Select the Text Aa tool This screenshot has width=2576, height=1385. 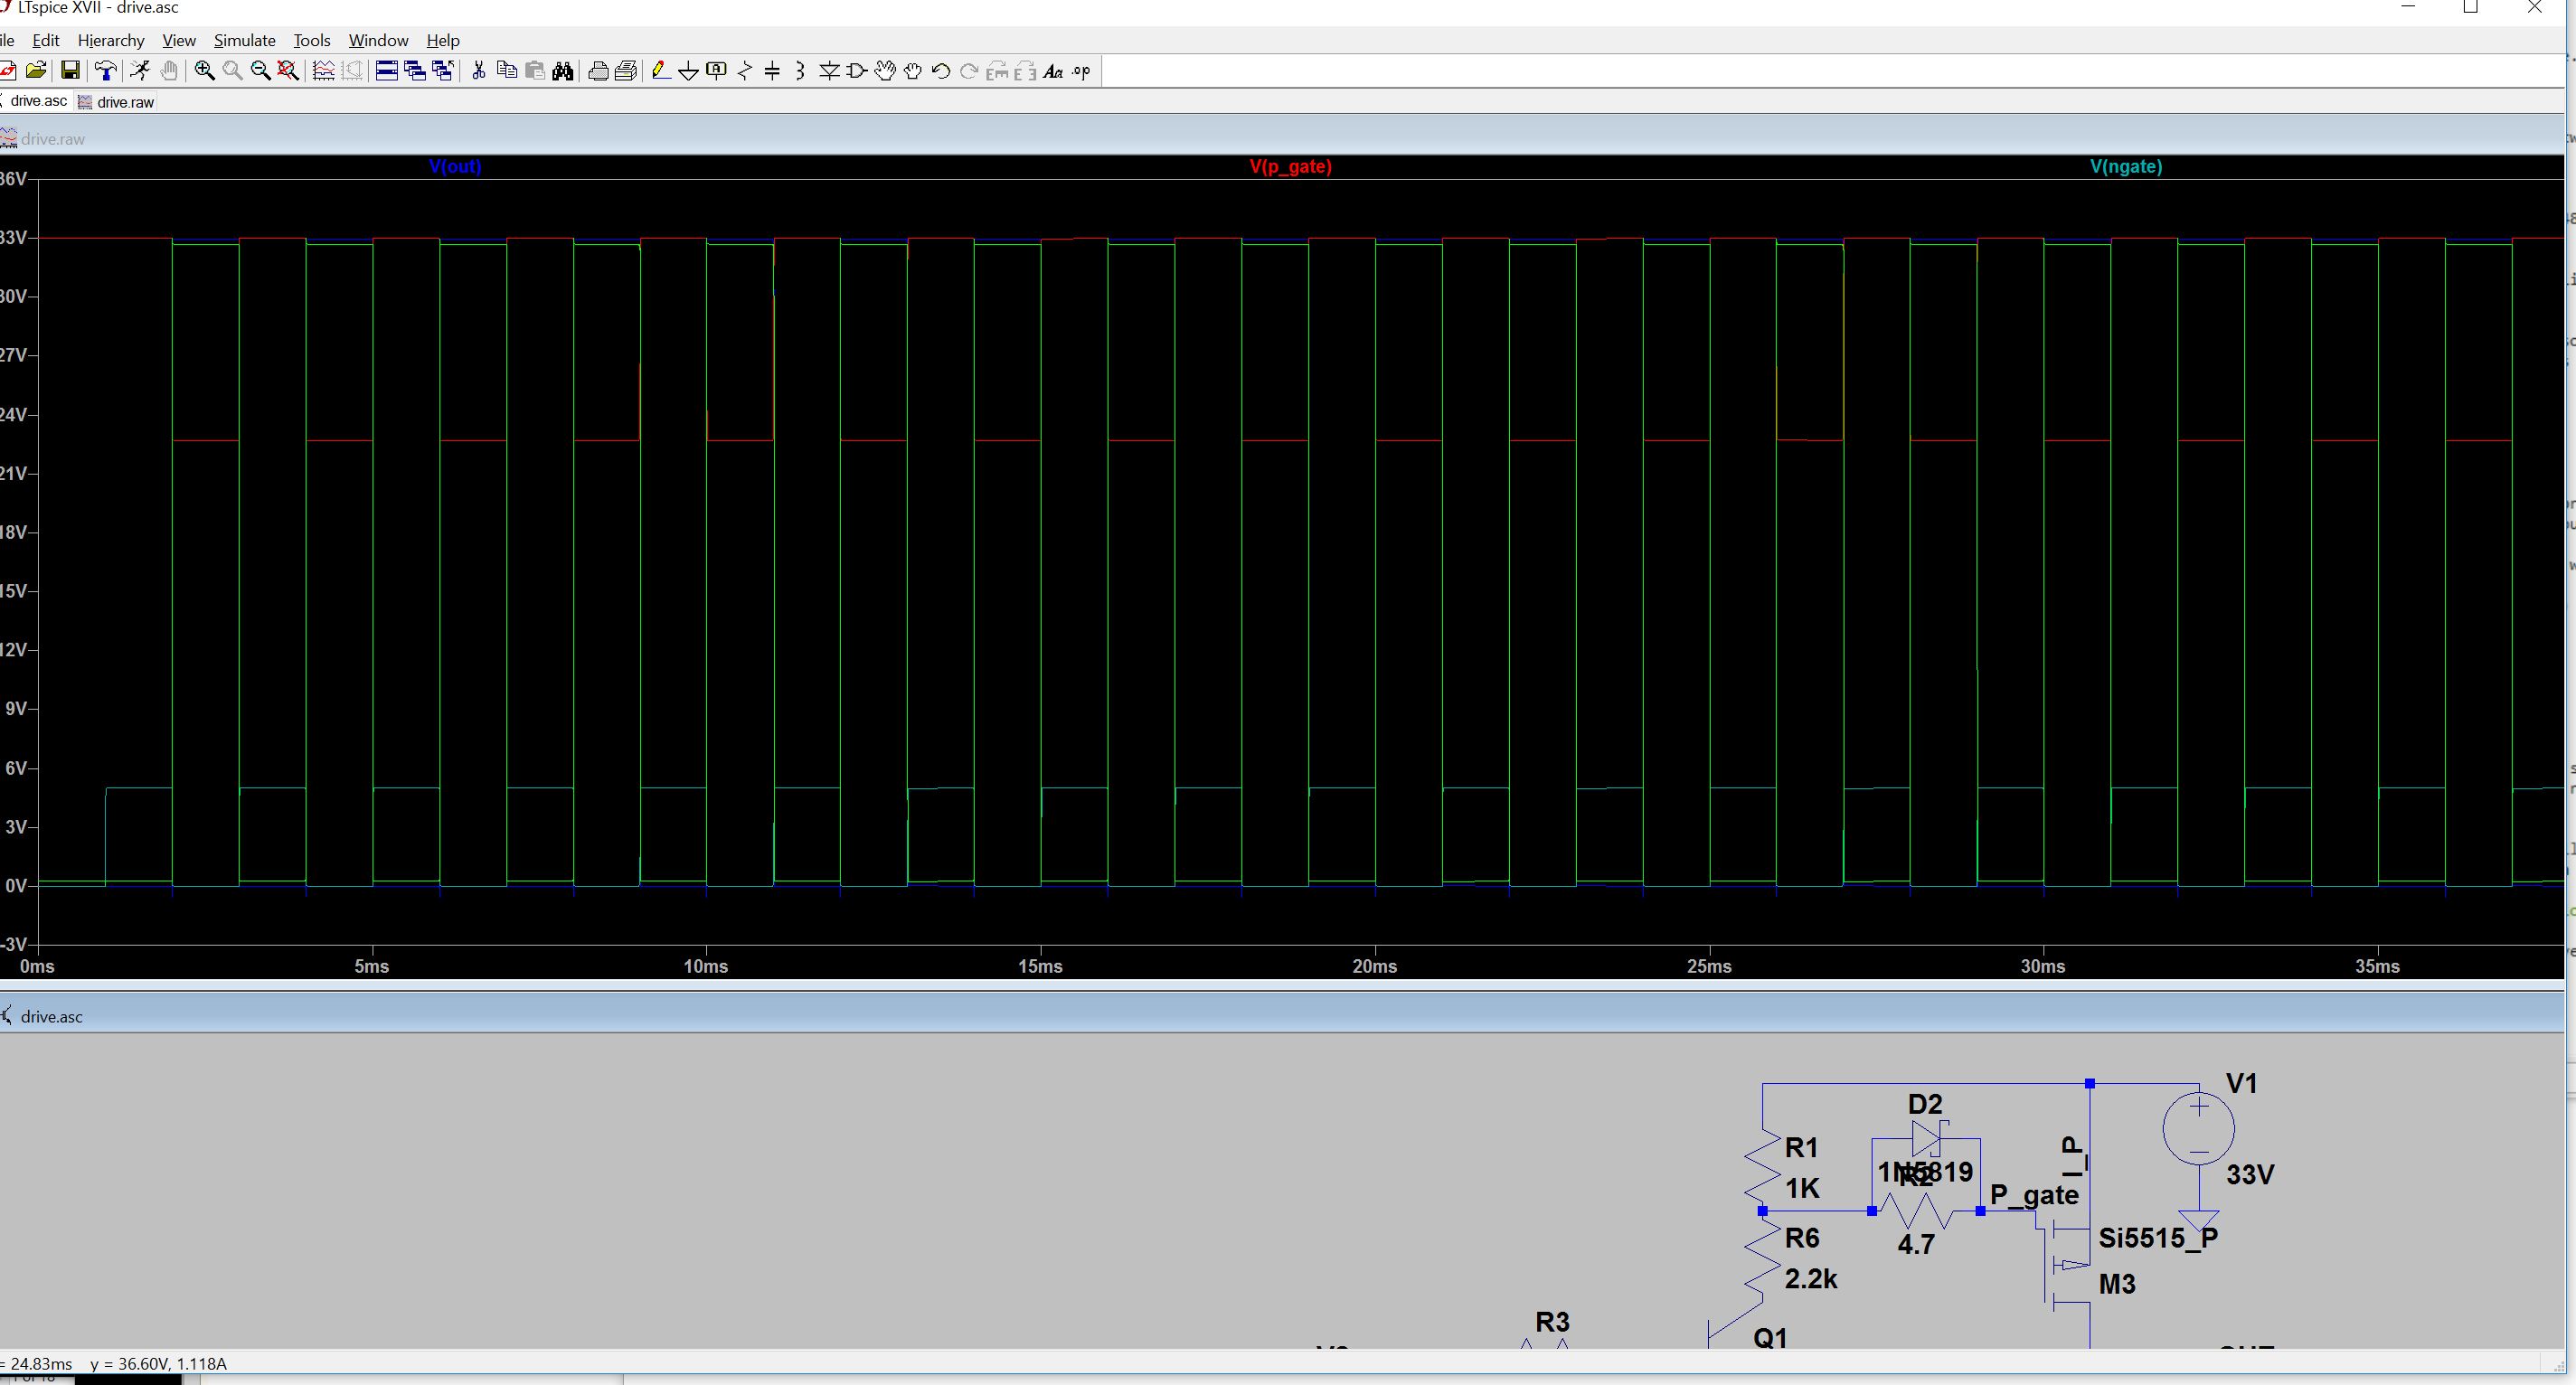[x=1053, y=70]
